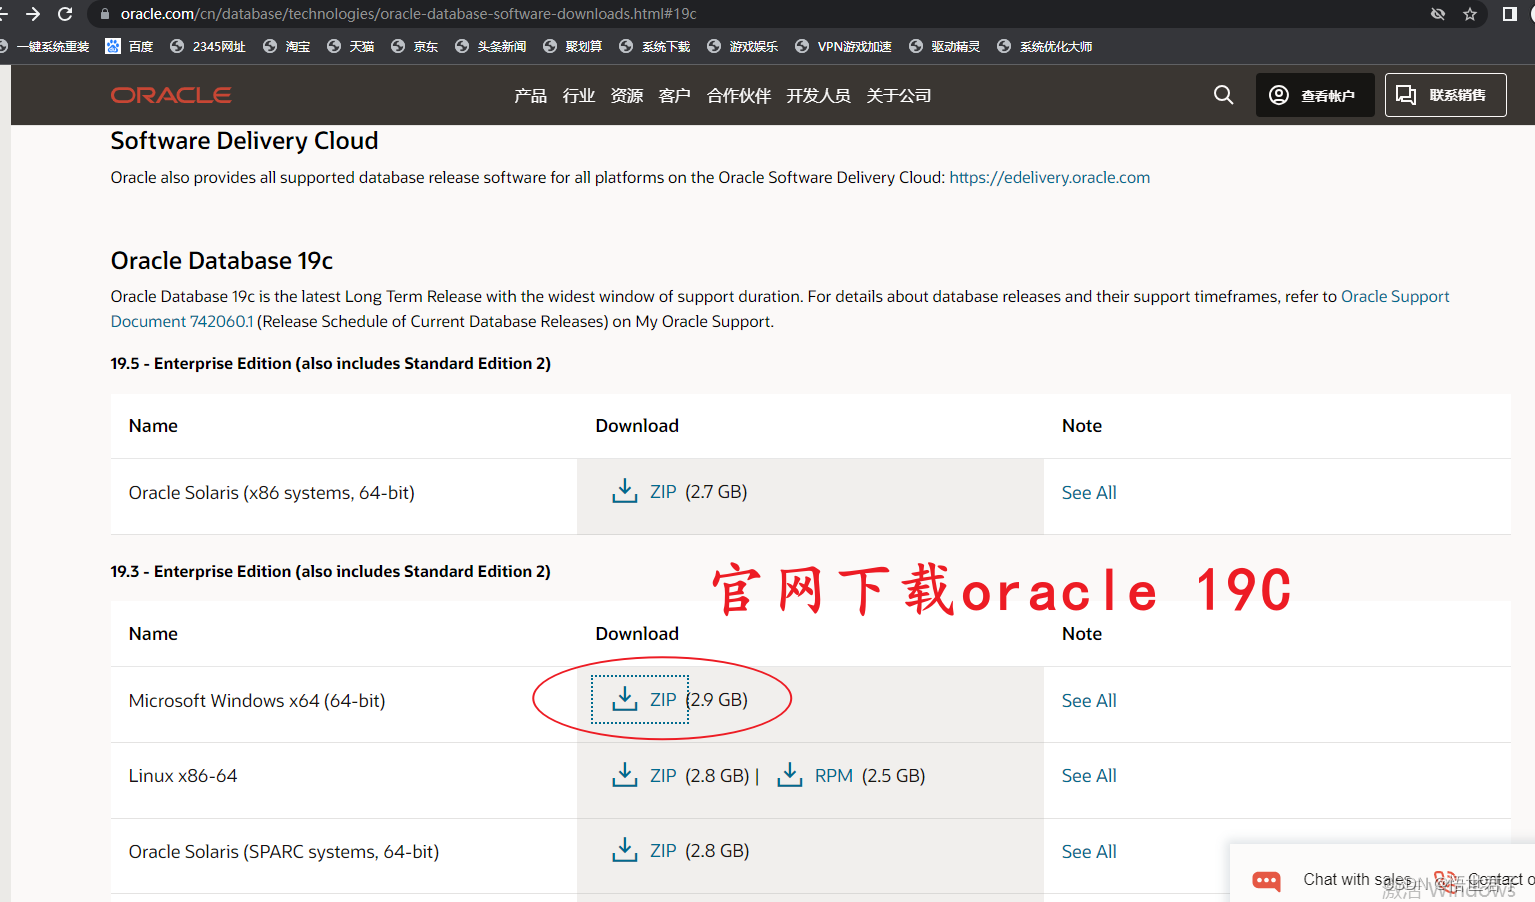Open the browser side panel icon
The image size is (1535, 902).
coord(1510,14)
